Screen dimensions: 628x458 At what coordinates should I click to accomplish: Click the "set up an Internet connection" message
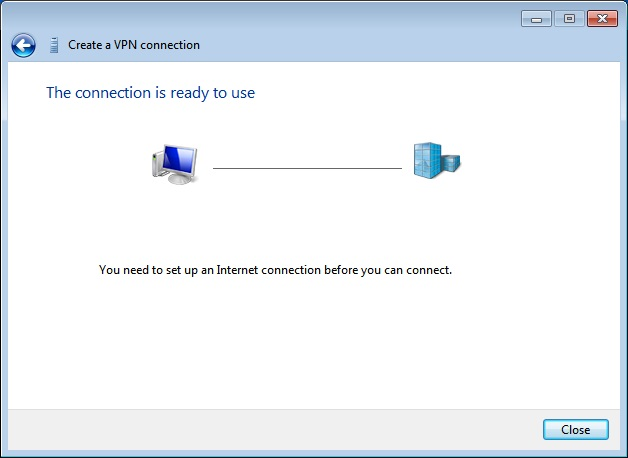(x=276, y=270)
